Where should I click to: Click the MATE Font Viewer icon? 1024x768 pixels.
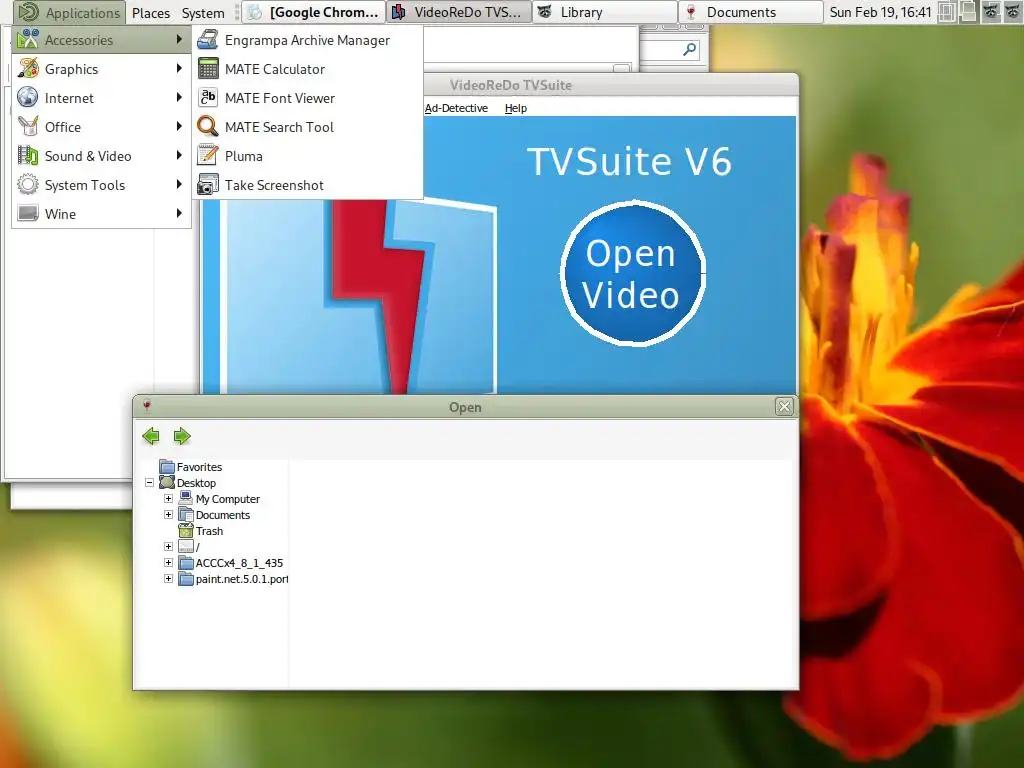coord(208,97)
